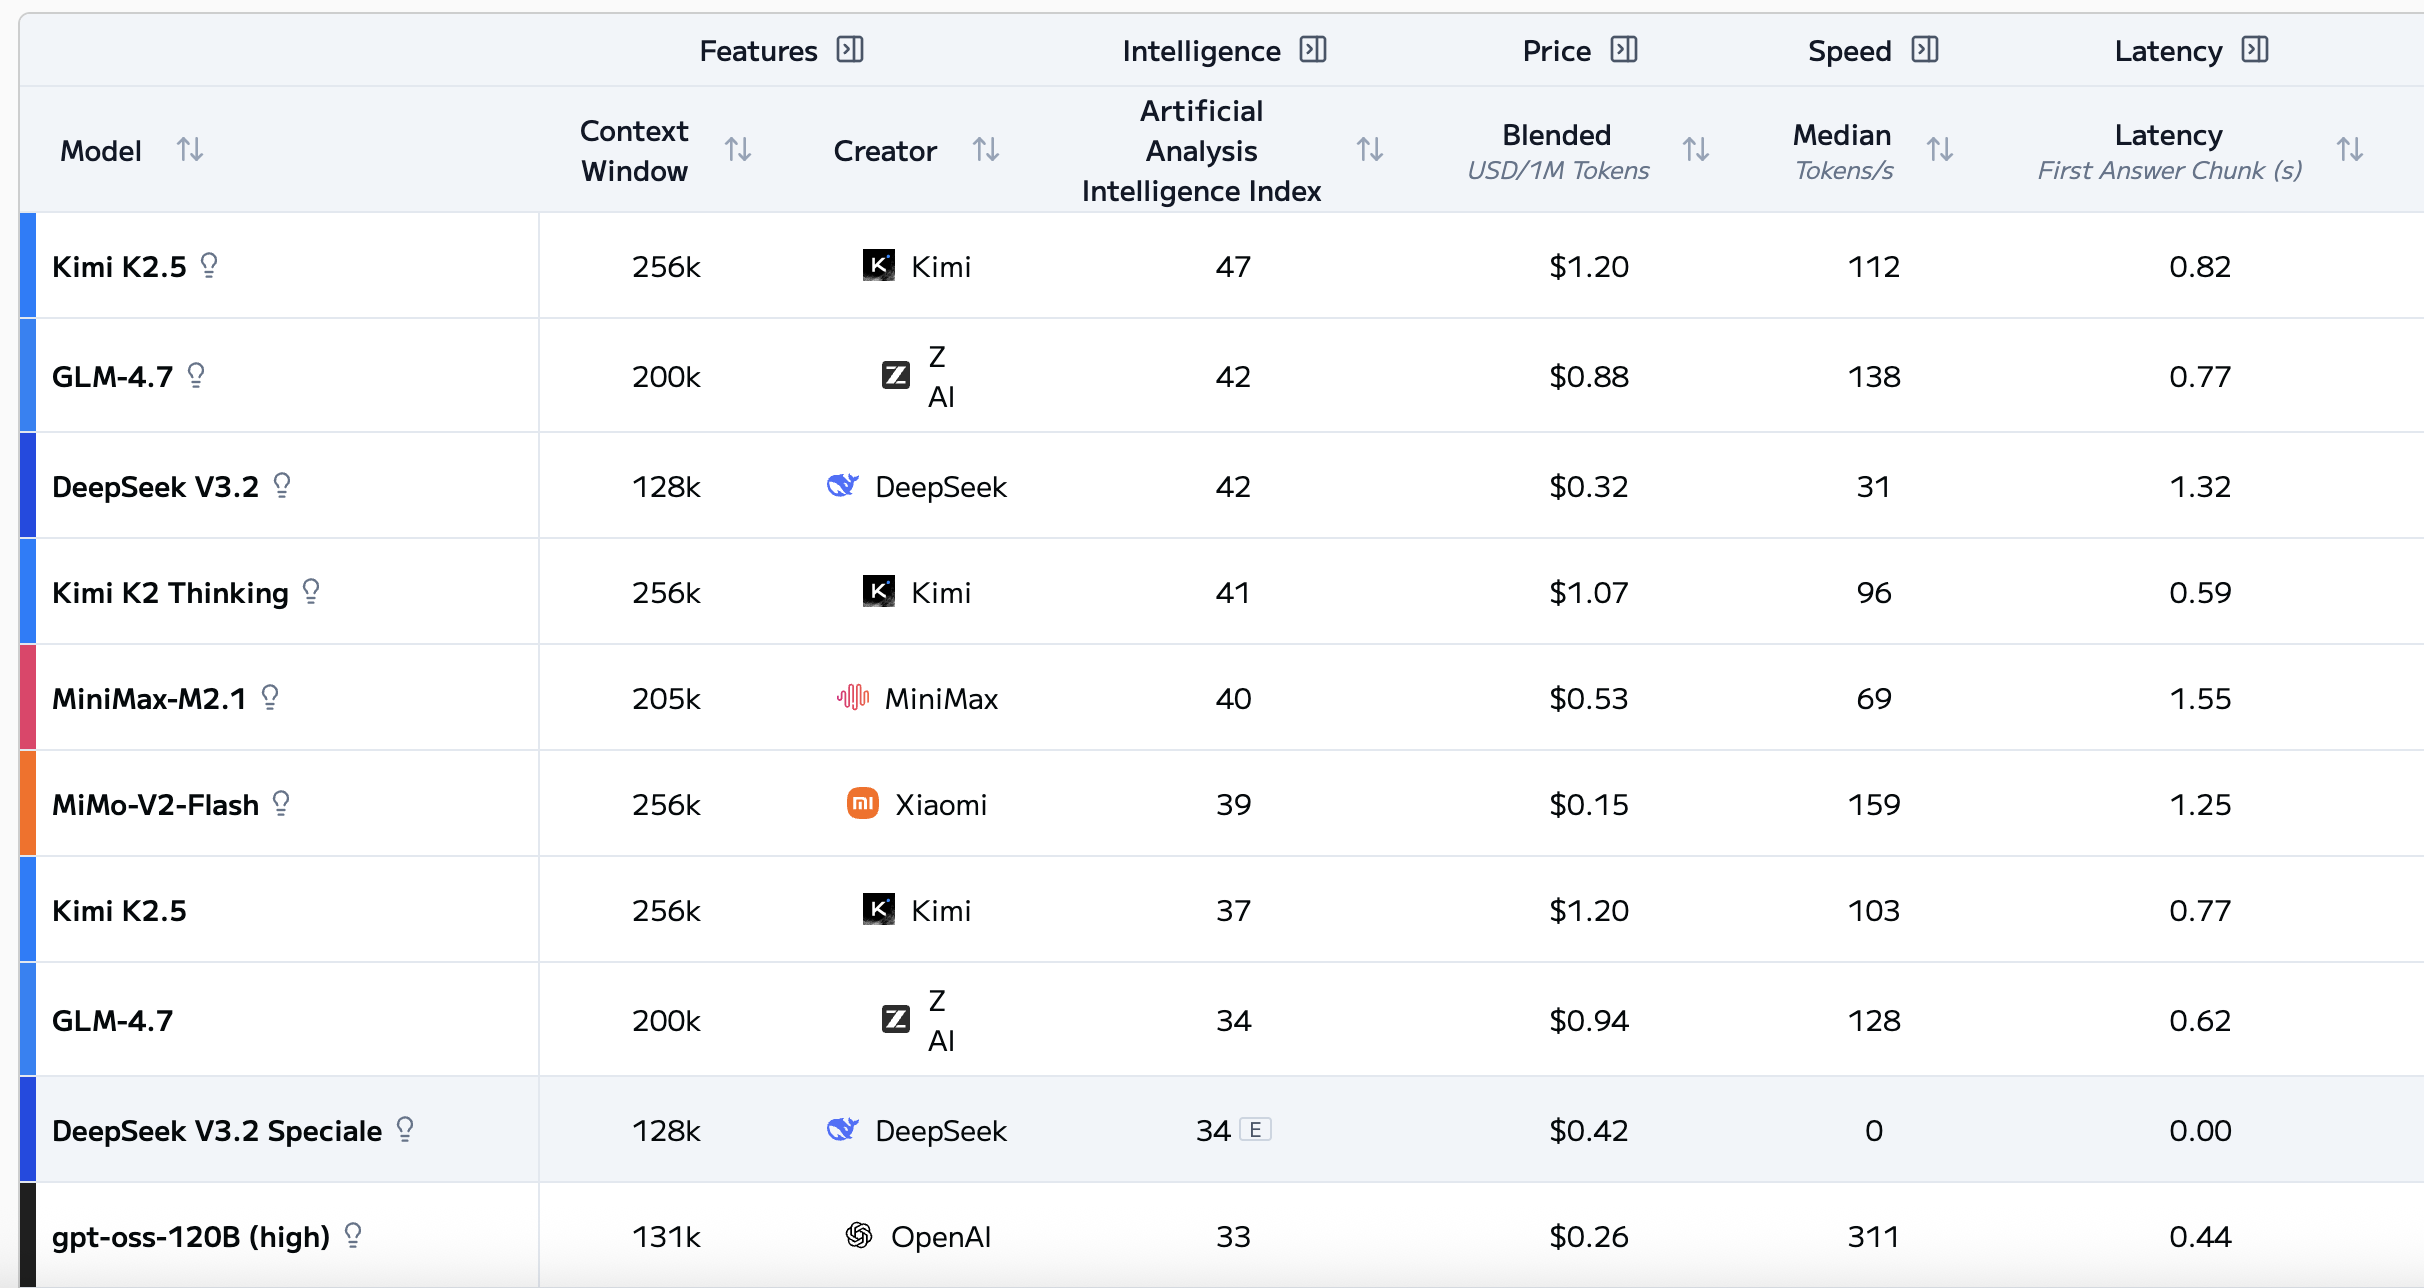The height and width of the screenshot is (1288, 2424).
Task: Click the MiniMax waveform logo
Action: pyautogui.click(x=853, y=697)
